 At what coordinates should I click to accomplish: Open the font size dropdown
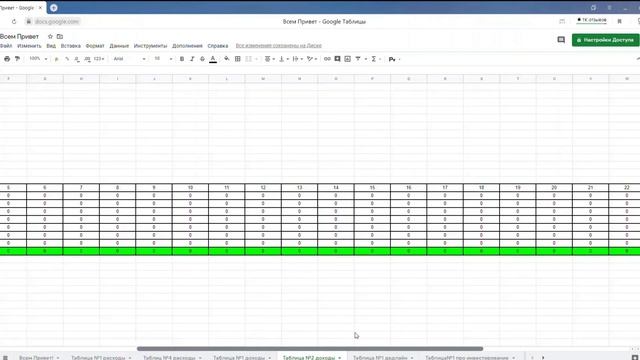point(163,59)
